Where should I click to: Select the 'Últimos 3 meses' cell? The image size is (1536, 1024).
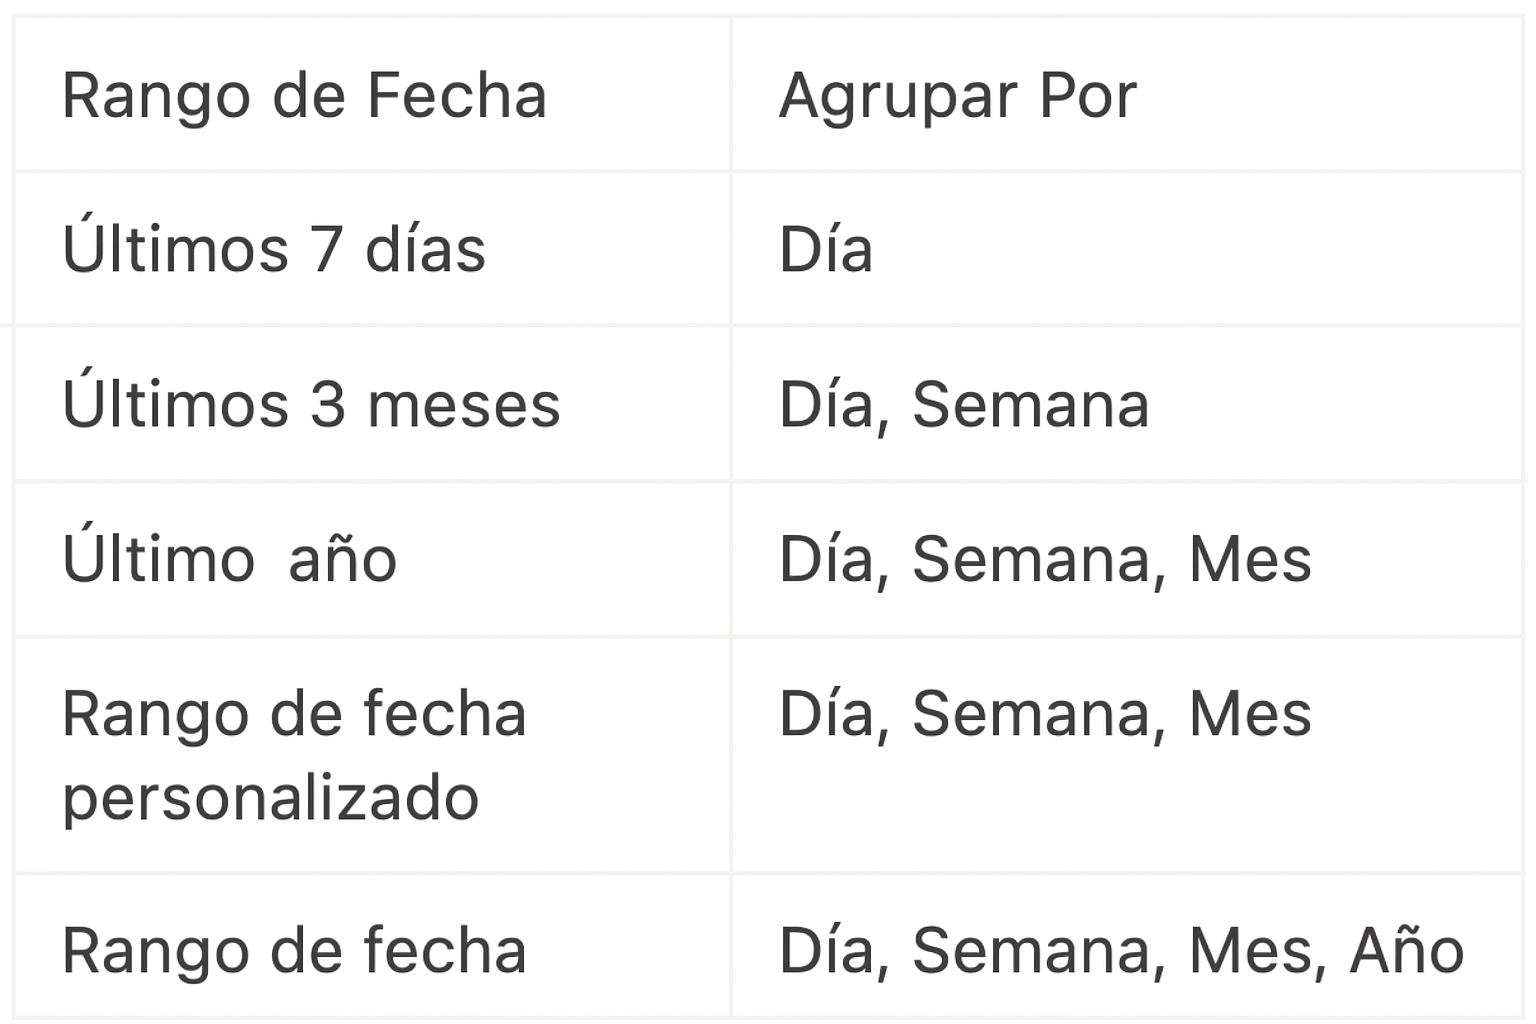(x=373, y=404)
